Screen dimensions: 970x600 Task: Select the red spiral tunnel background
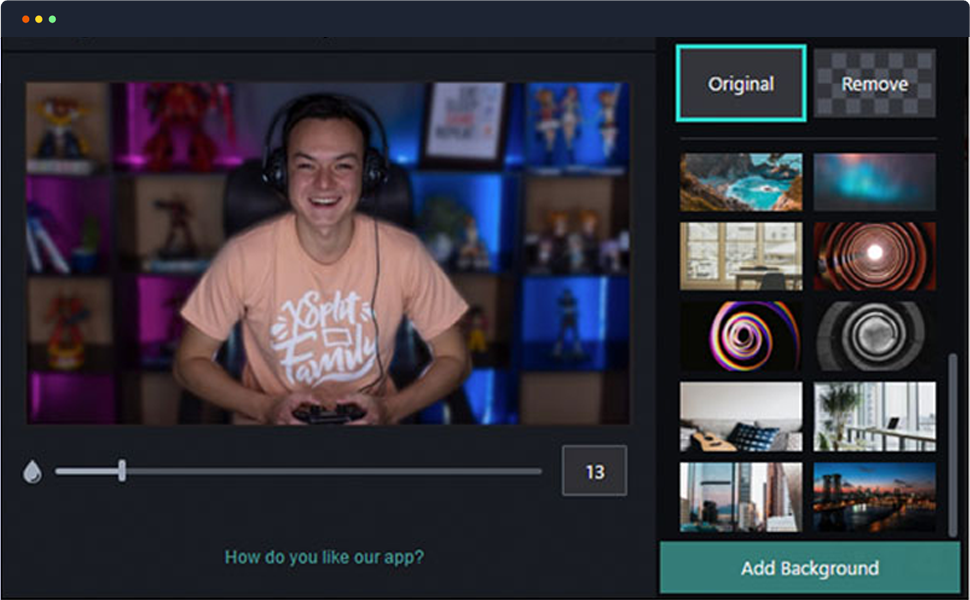click(x=874, y=256)
